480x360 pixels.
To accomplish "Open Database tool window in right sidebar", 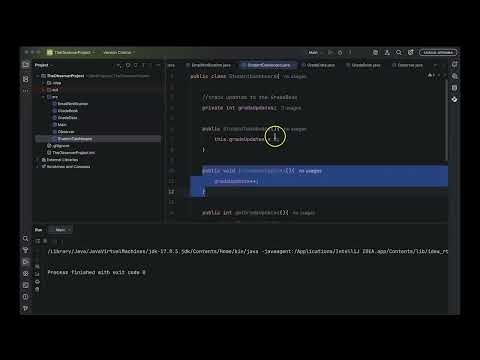I will [455, 88].
